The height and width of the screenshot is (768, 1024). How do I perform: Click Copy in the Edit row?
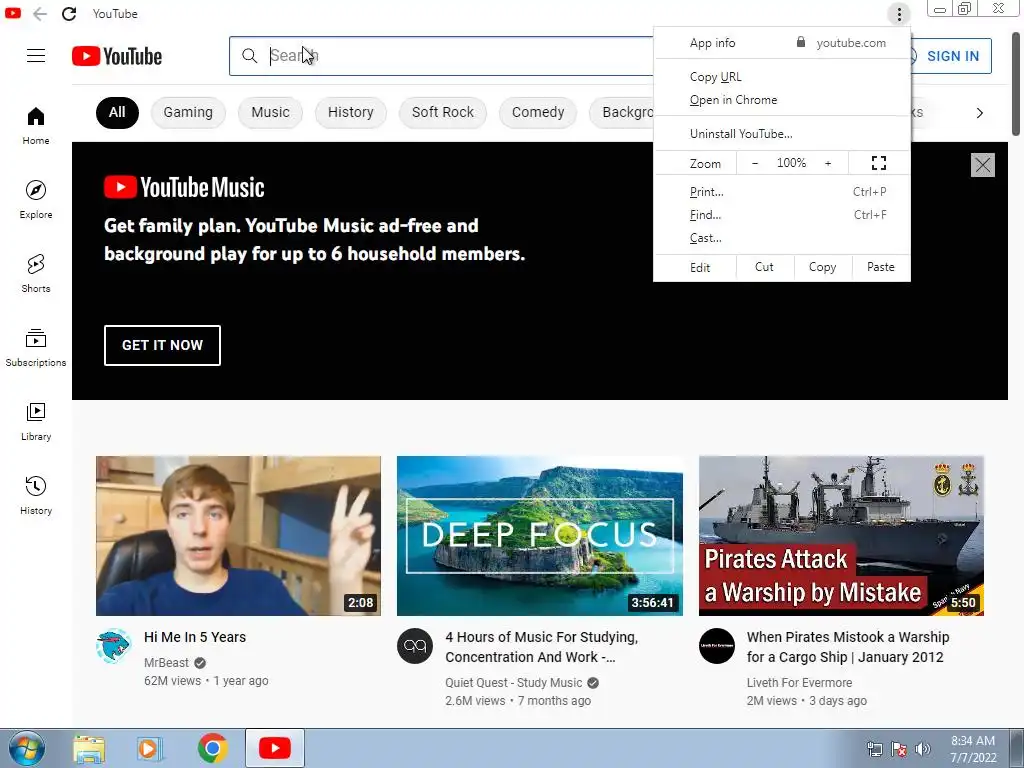pyautogui.click(x=823, y=267)
